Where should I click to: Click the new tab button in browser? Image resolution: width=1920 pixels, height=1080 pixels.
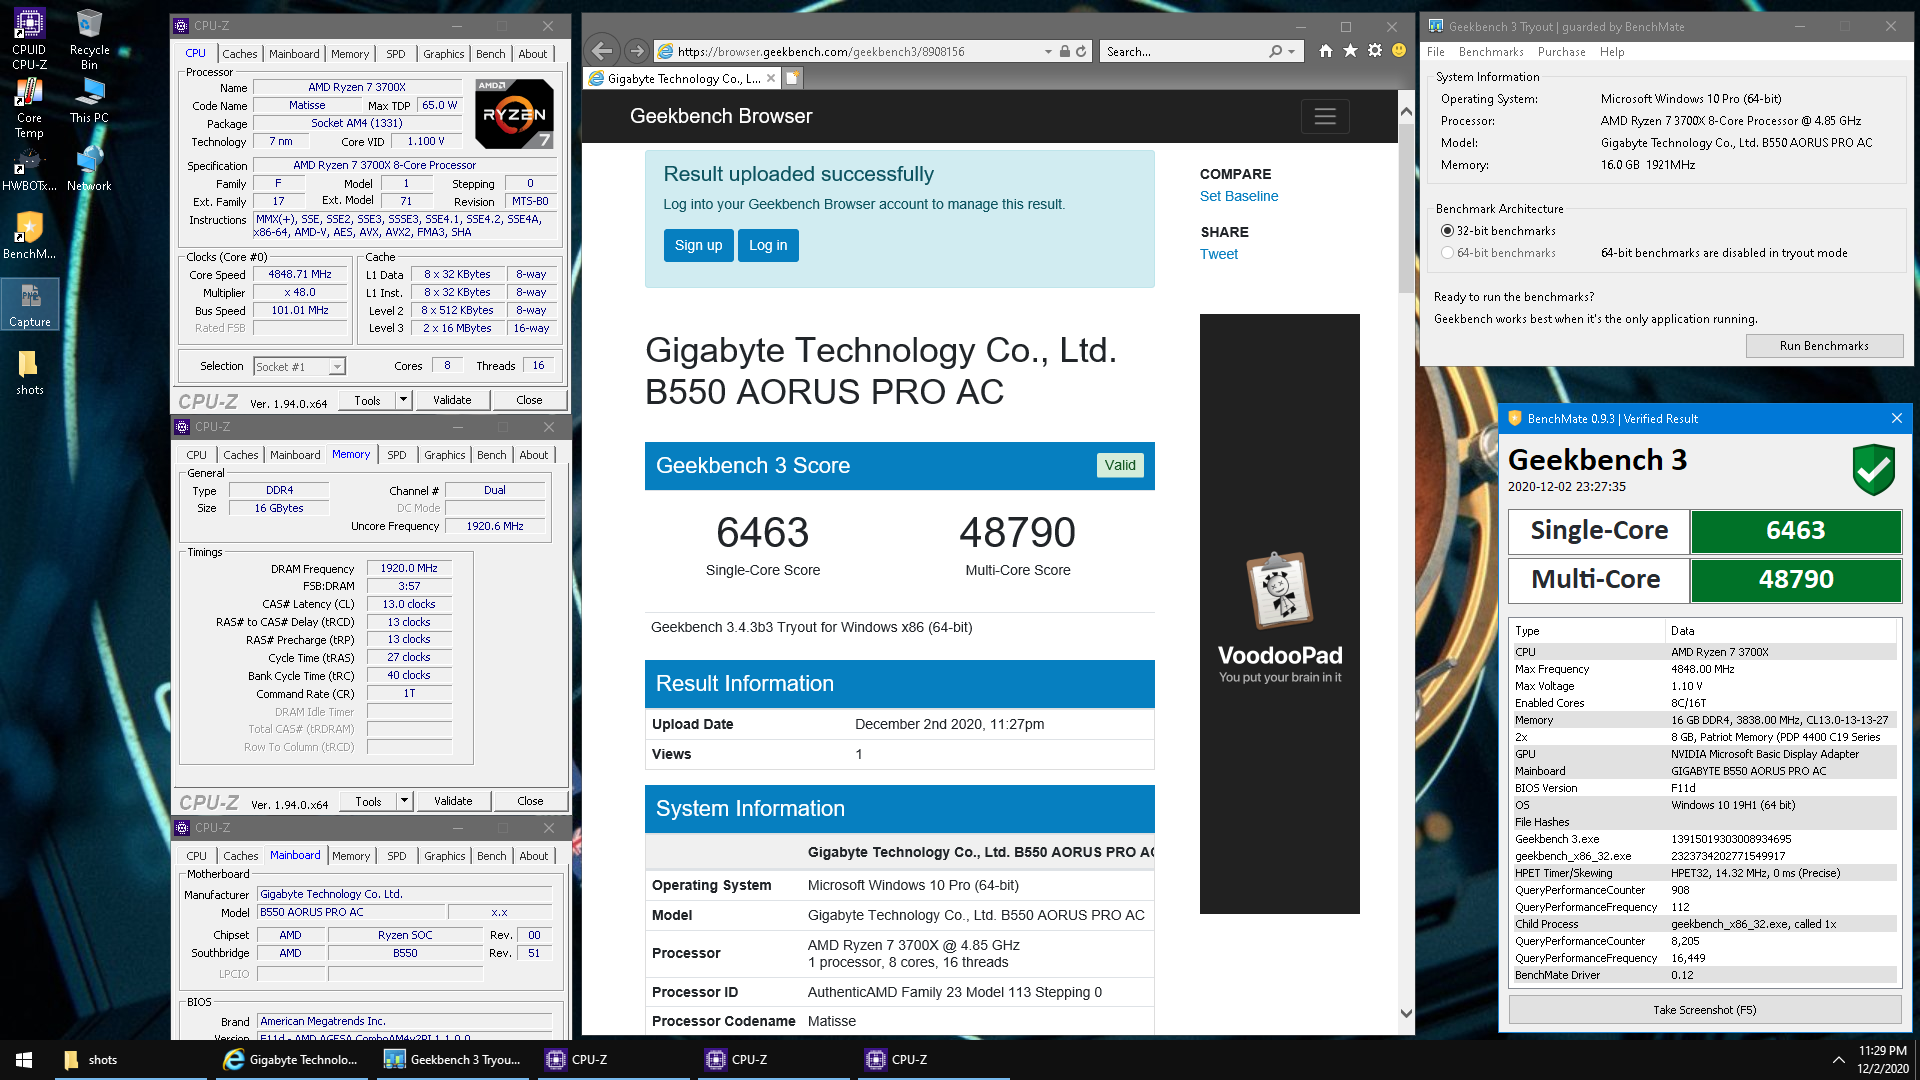click(x=793, y=78)
